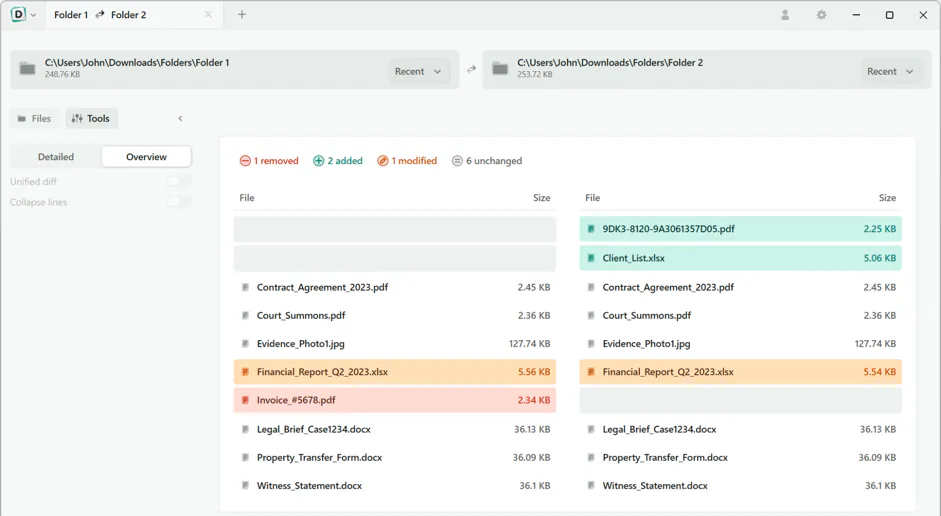
Task: Toggle the Collapse lines switch
Action: click(x=178, y=202)
